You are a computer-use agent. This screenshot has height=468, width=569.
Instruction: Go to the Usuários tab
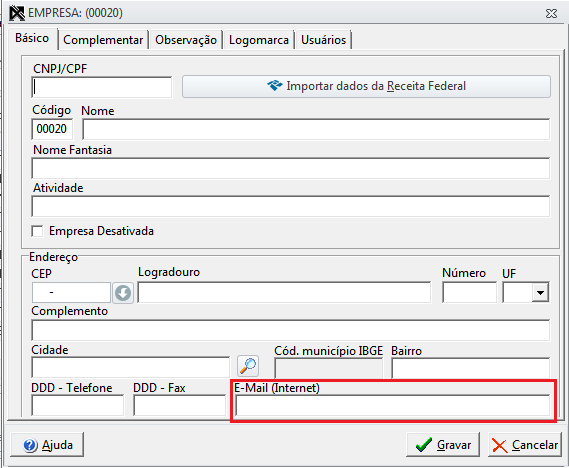pos(323,40)
